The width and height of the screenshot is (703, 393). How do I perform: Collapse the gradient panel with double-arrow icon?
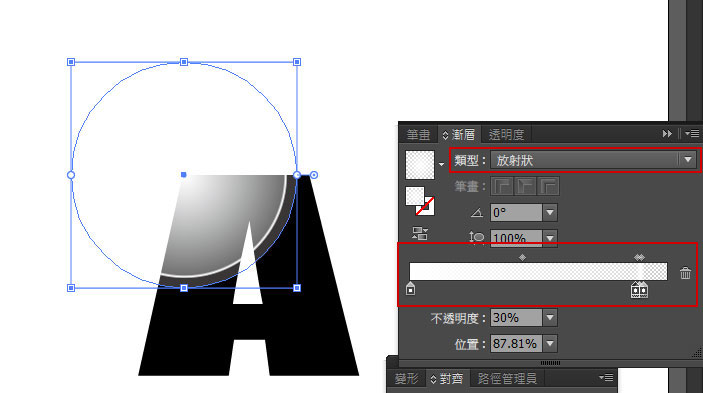coord(667,134)
